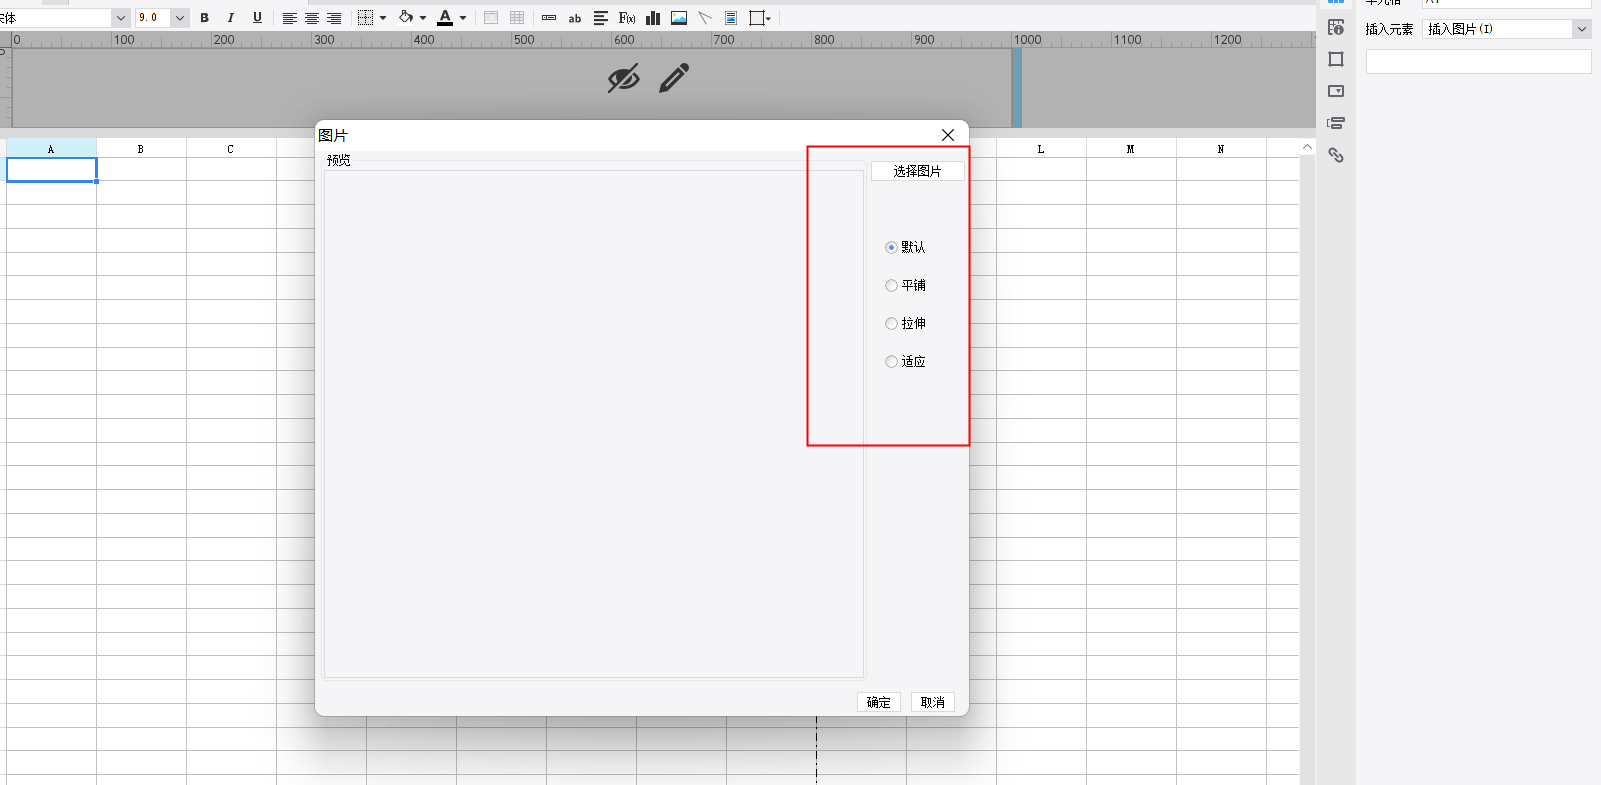Click the merge cells icon
Screen dimensions: 1601x785
[491, 18]
